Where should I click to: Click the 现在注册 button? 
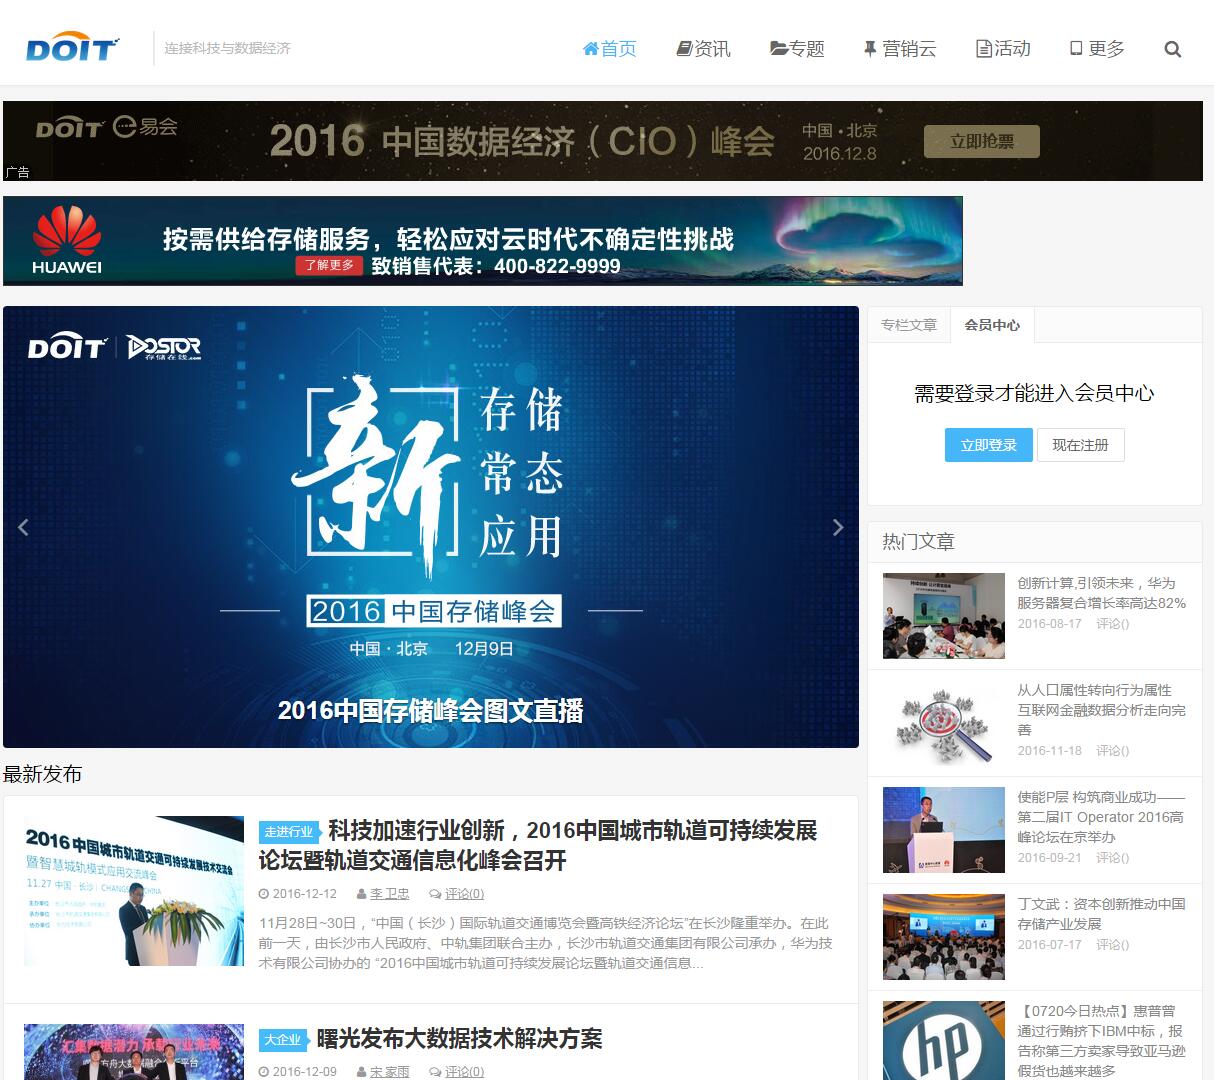pyautogui.click(x=1080, y=445)
